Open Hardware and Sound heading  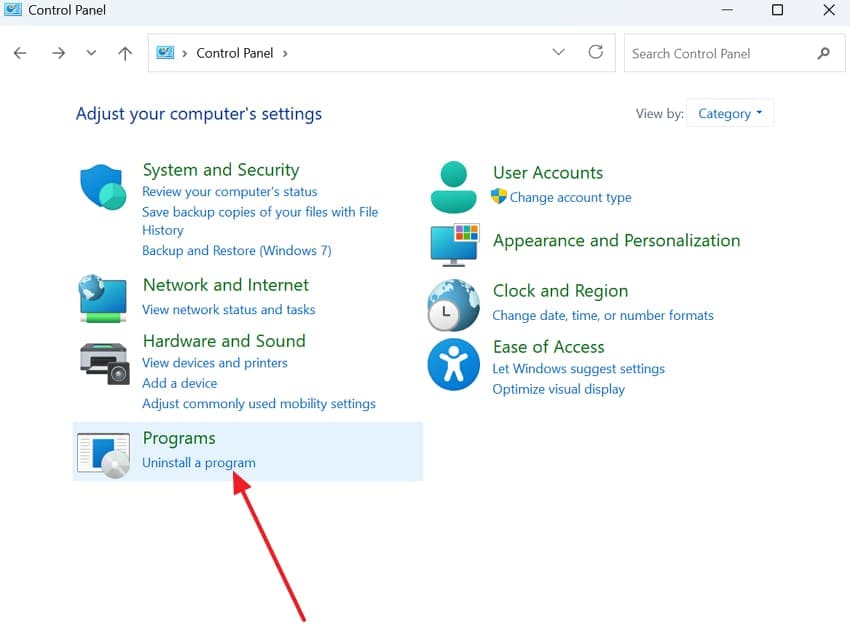pos(224,341)
